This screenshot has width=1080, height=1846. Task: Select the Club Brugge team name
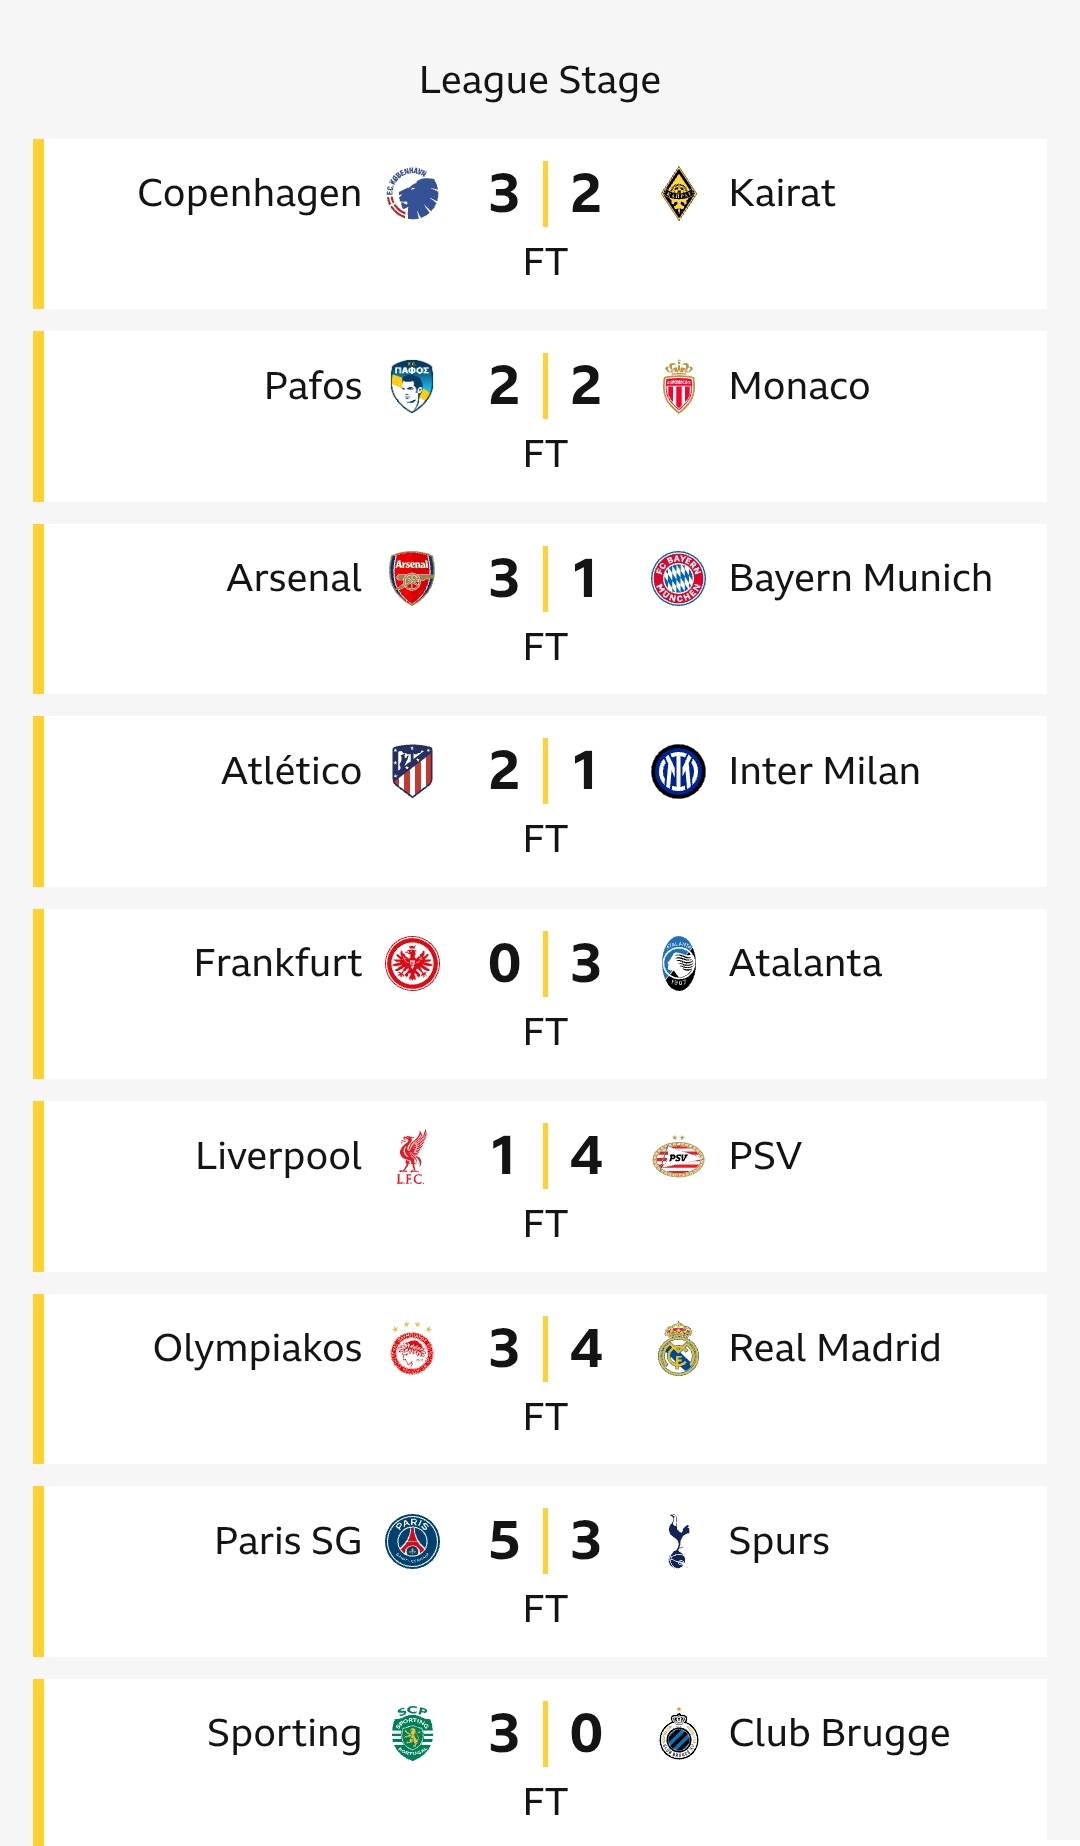tap(839, 1733)
